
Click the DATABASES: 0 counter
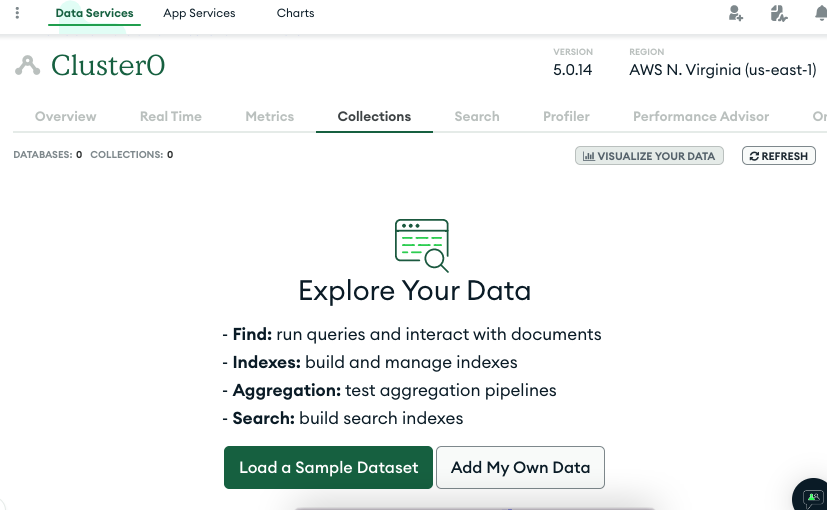(x=47, y=155)
